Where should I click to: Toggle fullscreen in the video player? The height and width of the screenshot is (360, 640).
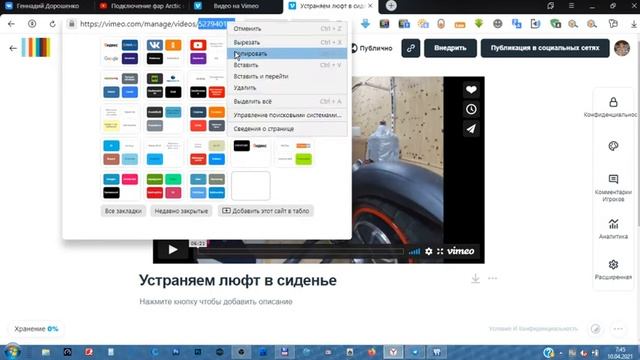440,251
